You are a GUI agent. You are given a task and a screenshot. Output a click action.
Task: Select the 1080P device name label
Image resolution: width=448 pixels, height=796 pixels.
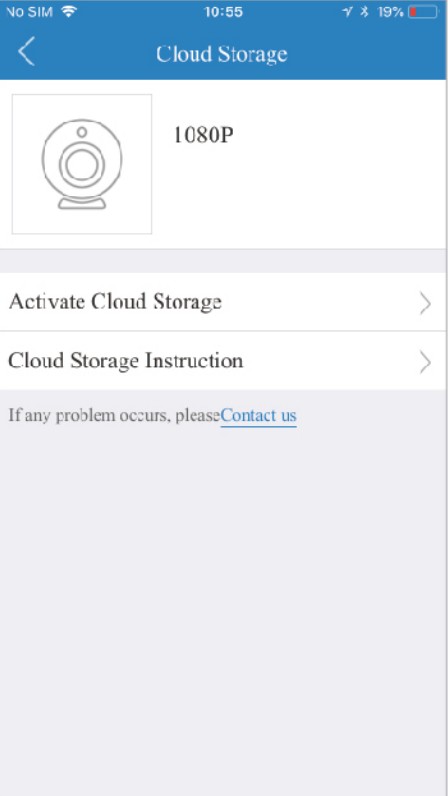coord(204,135)
